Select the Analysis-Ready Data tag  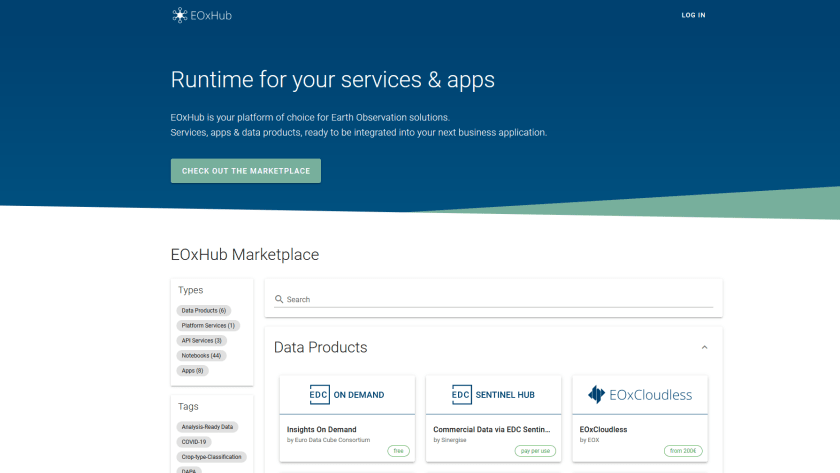(x=207, y=427)
